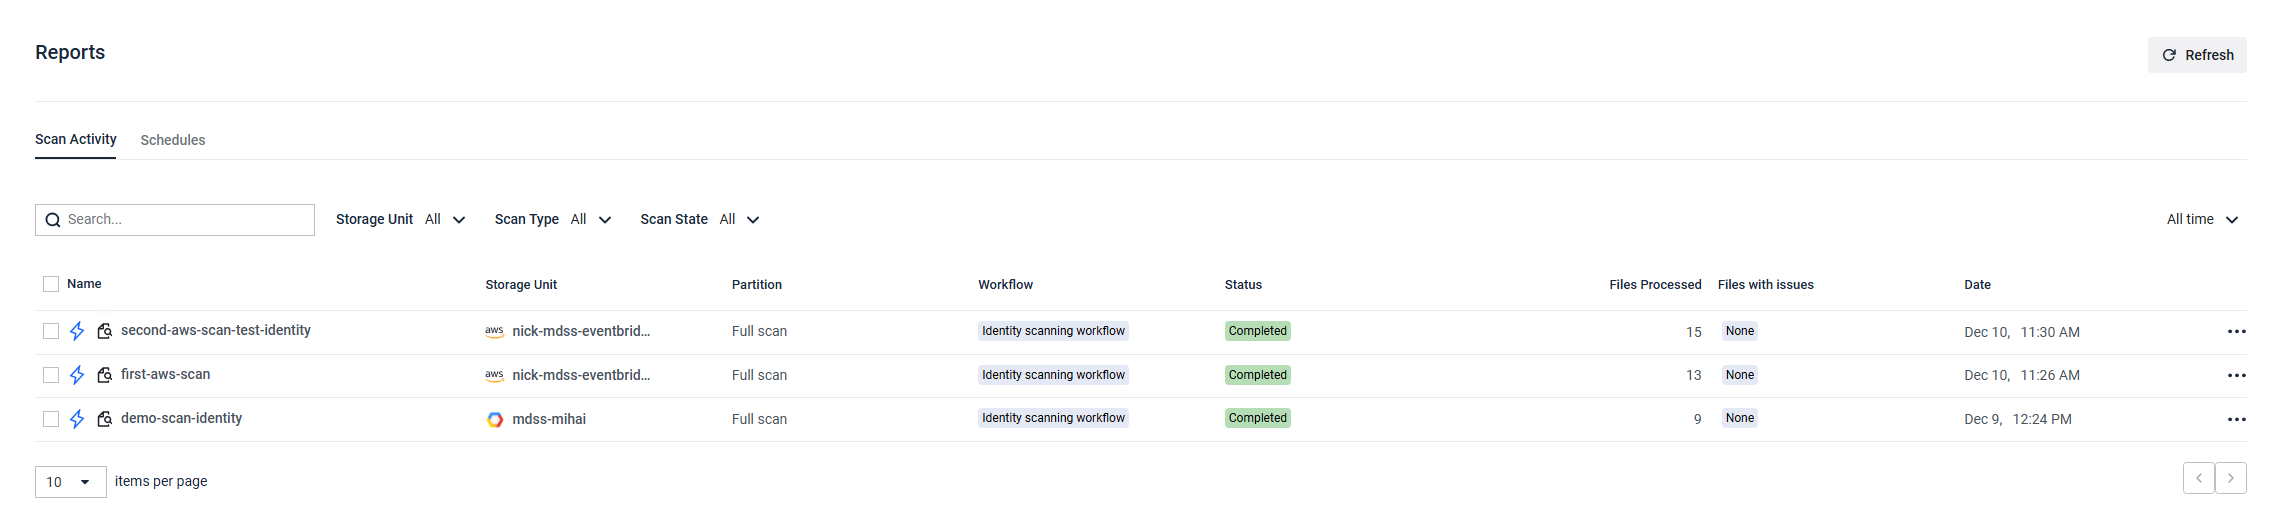2282x513 pixels.
Task: Click the Google Cloud icon for mdss-mihai
Action: coord(494,419)
